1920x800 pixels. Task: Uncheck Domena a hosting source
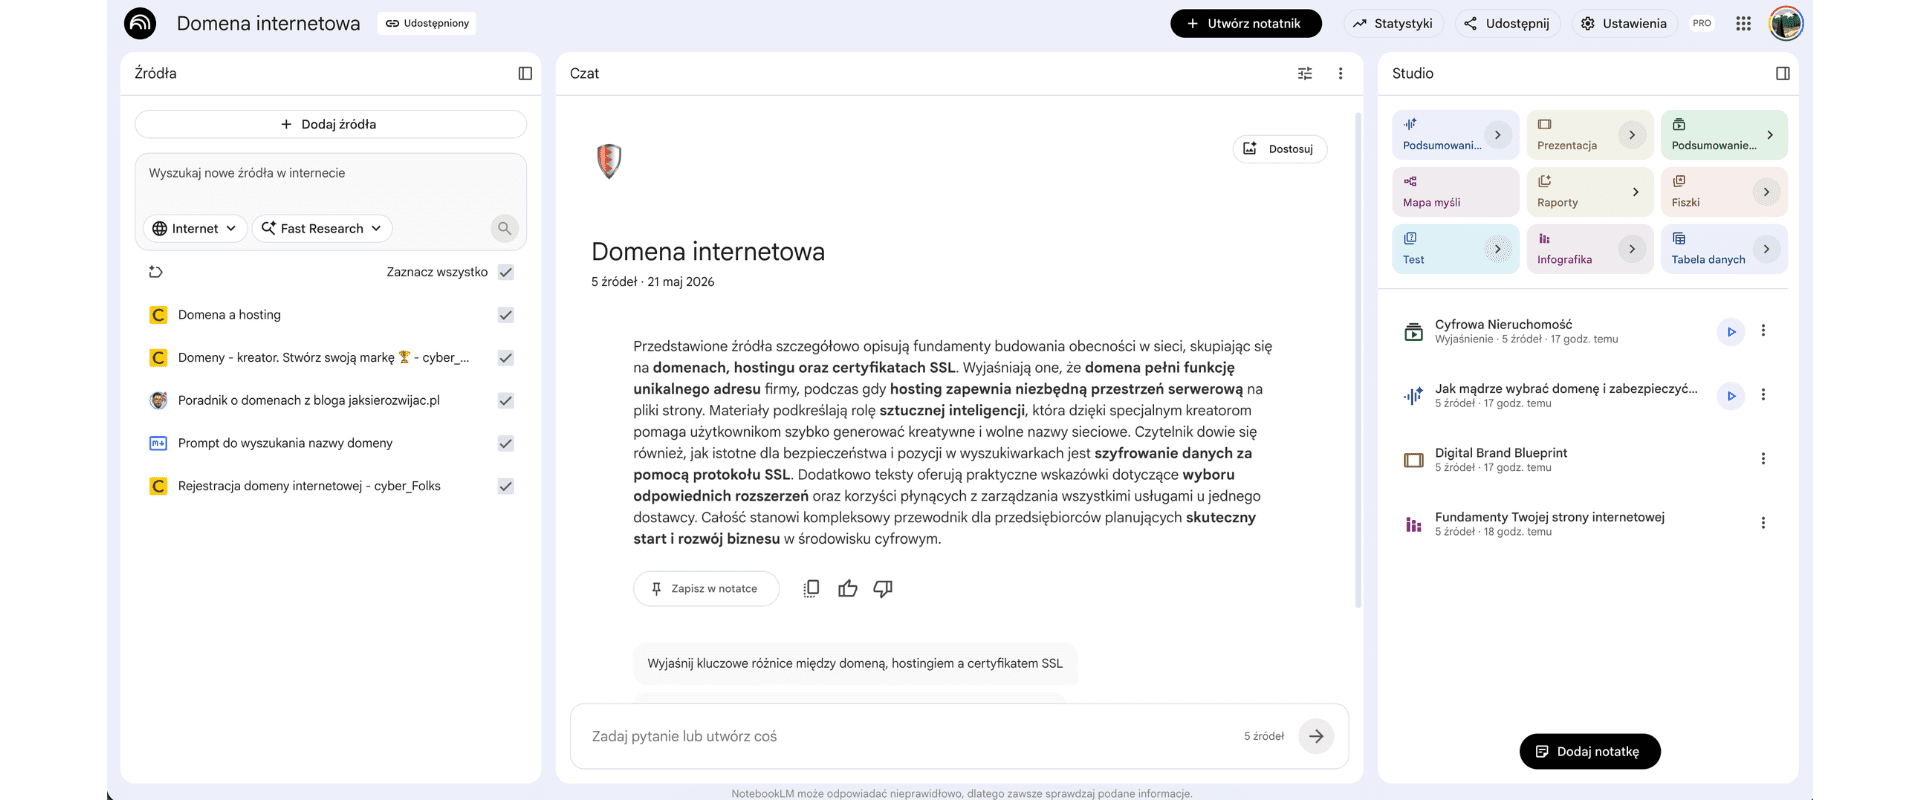(x=506, y=315)
